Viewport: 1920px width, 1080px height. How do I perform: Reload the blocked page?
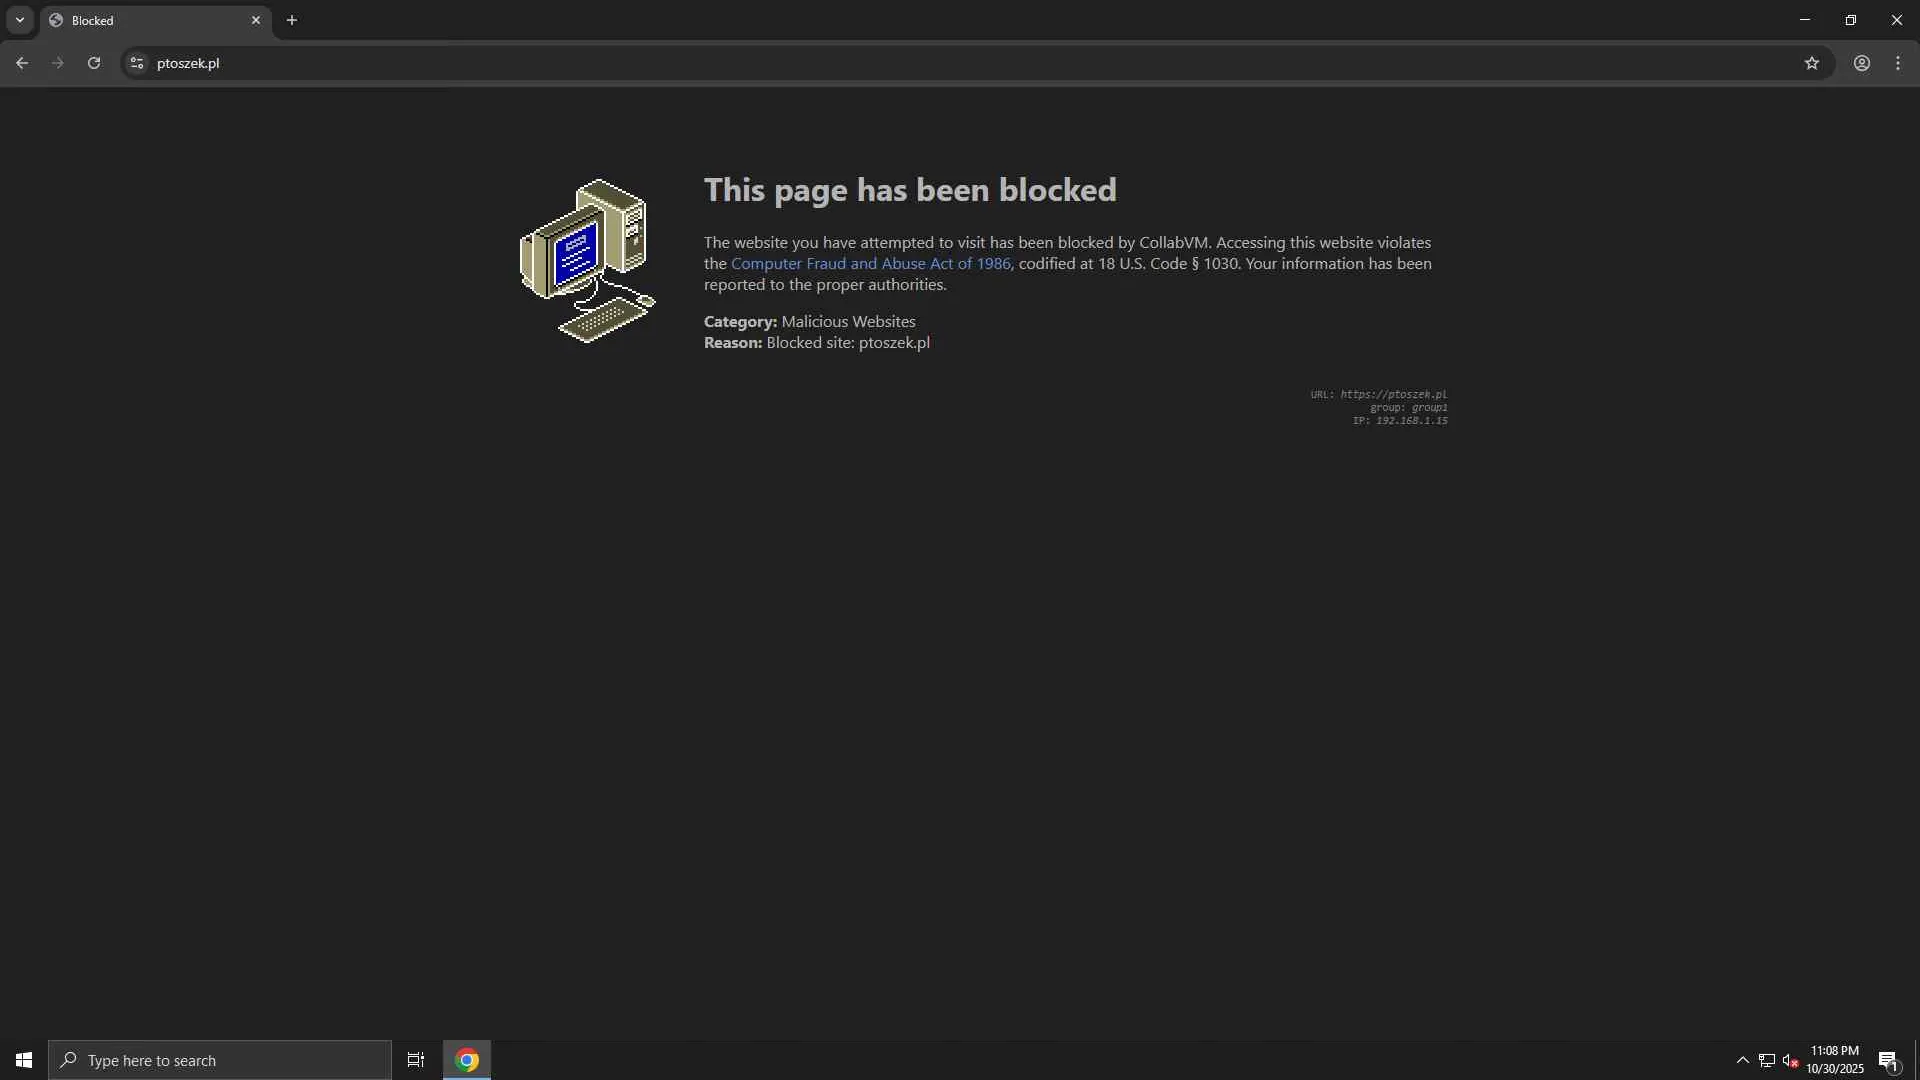[x=94, y=63]
